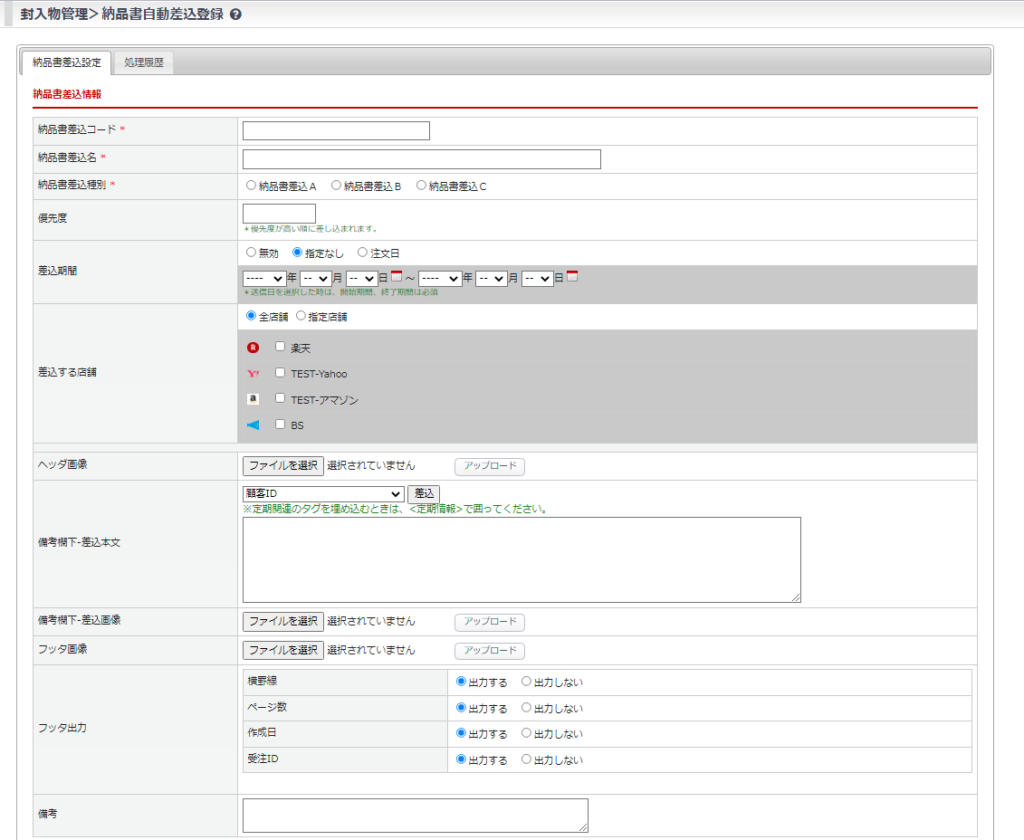Expand the start year dropdown
This screenshot has width=1024, height=840.
[x=264, y=280]
